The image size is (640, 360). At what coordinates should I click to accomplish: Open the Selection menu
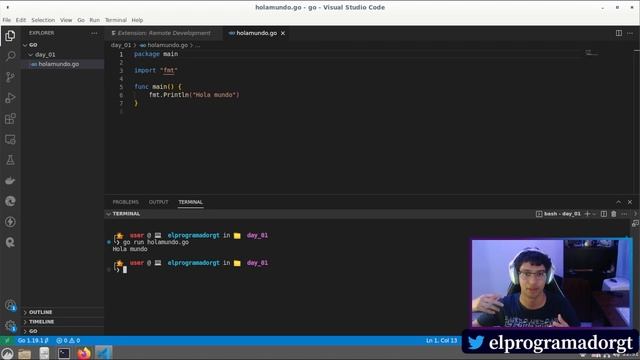(x=43, y=20)
